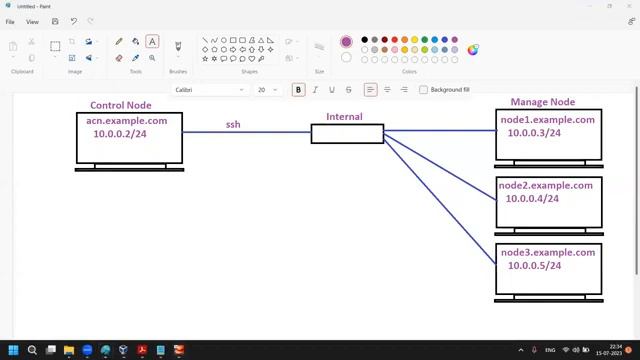Pick the green color swatch
This screenshot has height=360, width=640.
[424, 40]
